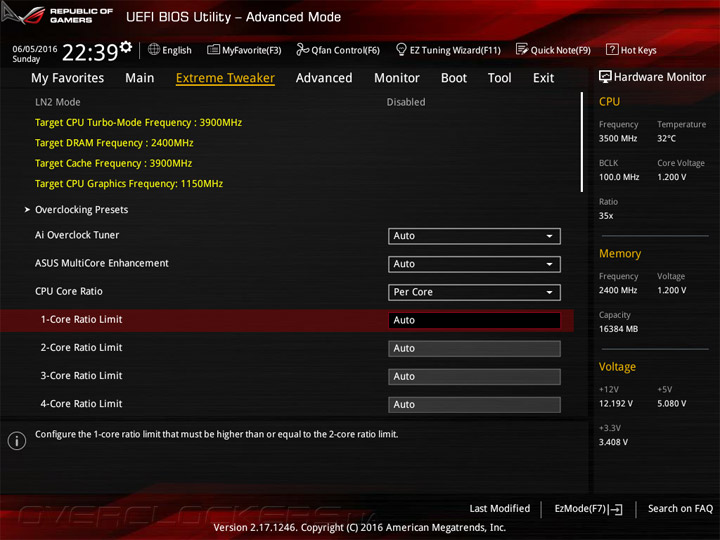Open the CPU Core Ratio dropdown
Screen dimensions: 720x540
(474, 292)
